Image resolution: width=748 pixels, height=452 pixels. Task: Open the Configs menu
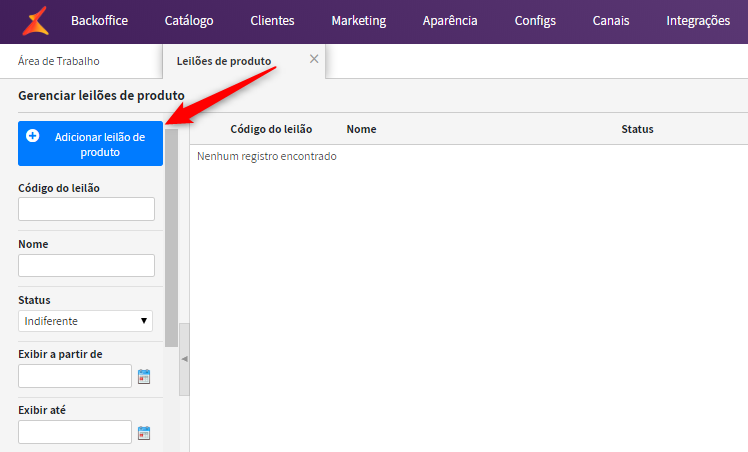pos(535,21)
